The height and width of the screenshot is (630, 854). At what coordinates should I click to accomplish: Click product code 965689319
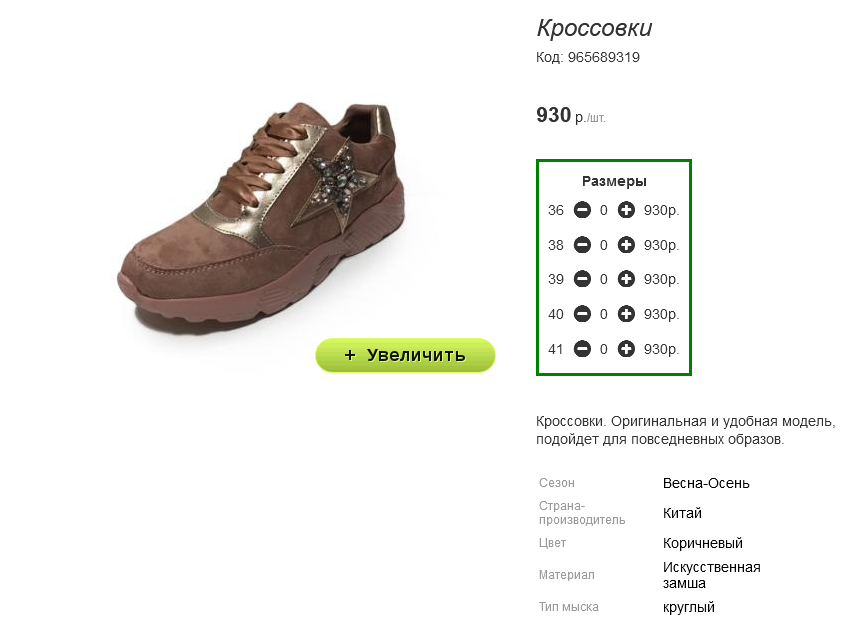click(x=603, y=58)
